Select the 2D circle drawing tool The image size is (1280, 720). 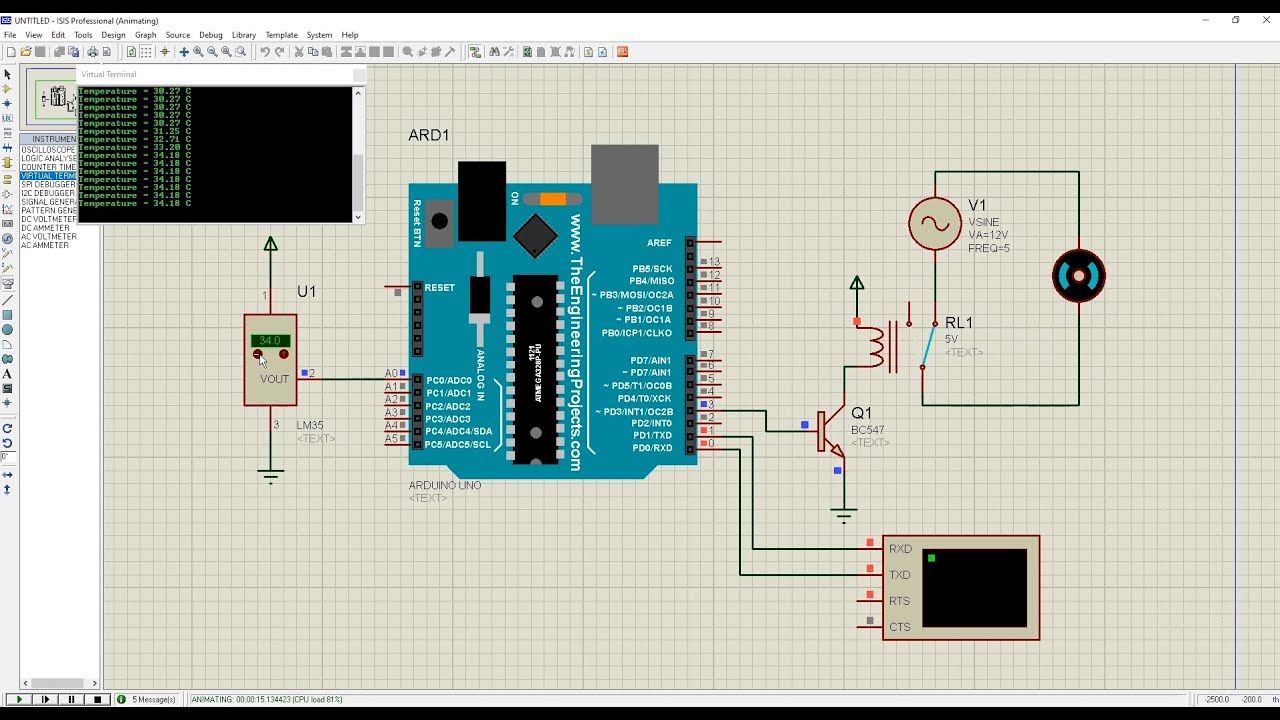coord(7,330)
